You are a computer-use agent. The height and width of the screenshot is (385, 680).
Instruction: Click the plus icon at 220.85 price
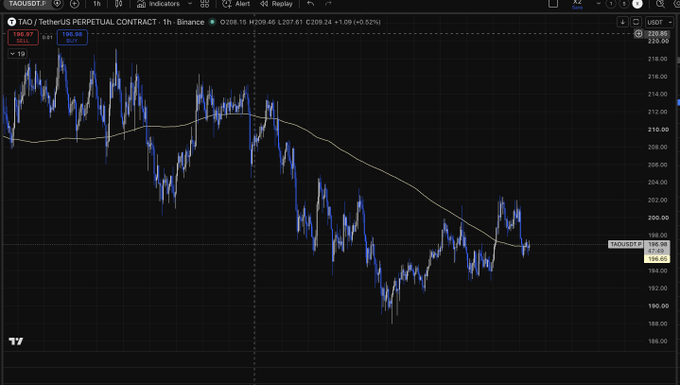638,33
